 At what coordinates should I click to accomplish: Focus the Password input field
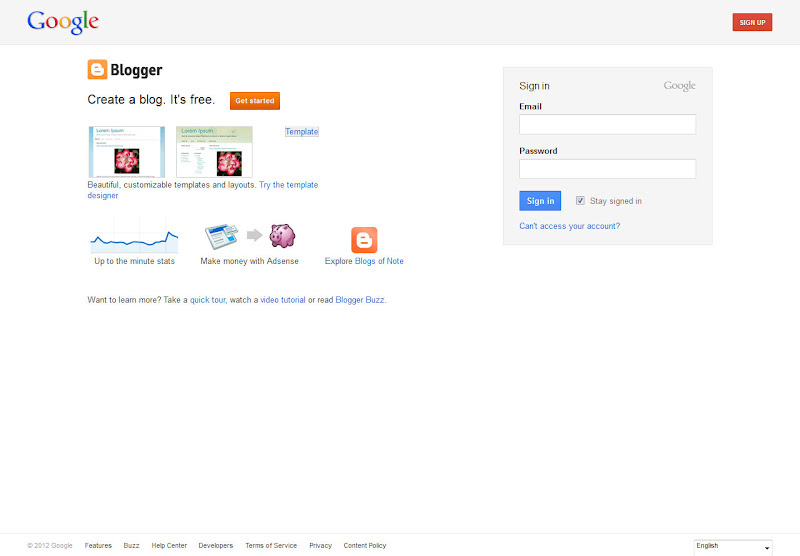tap(608, 169)
